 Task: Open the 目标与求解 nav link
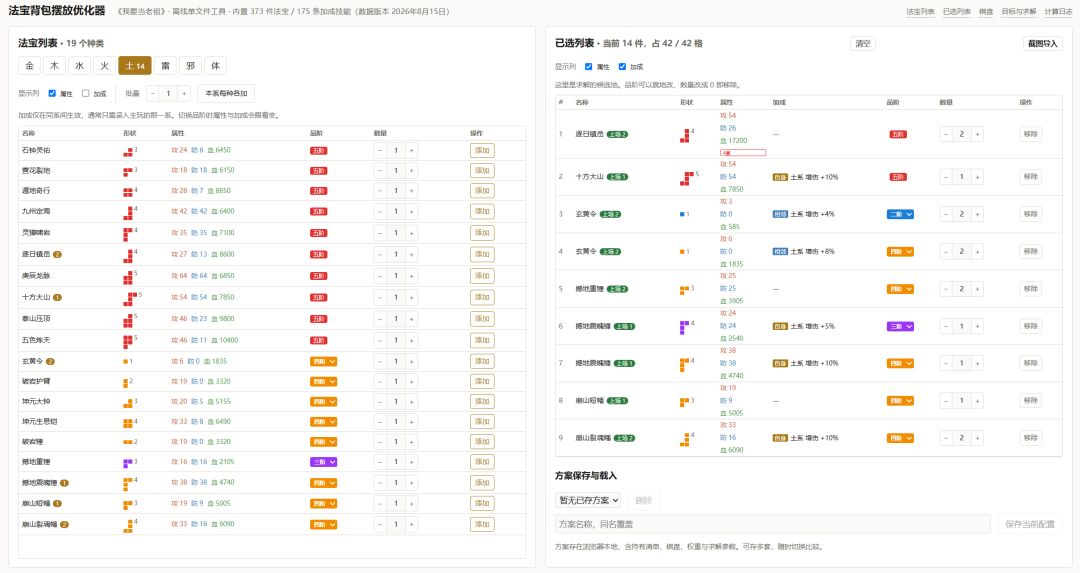(x=1019, y=12)
